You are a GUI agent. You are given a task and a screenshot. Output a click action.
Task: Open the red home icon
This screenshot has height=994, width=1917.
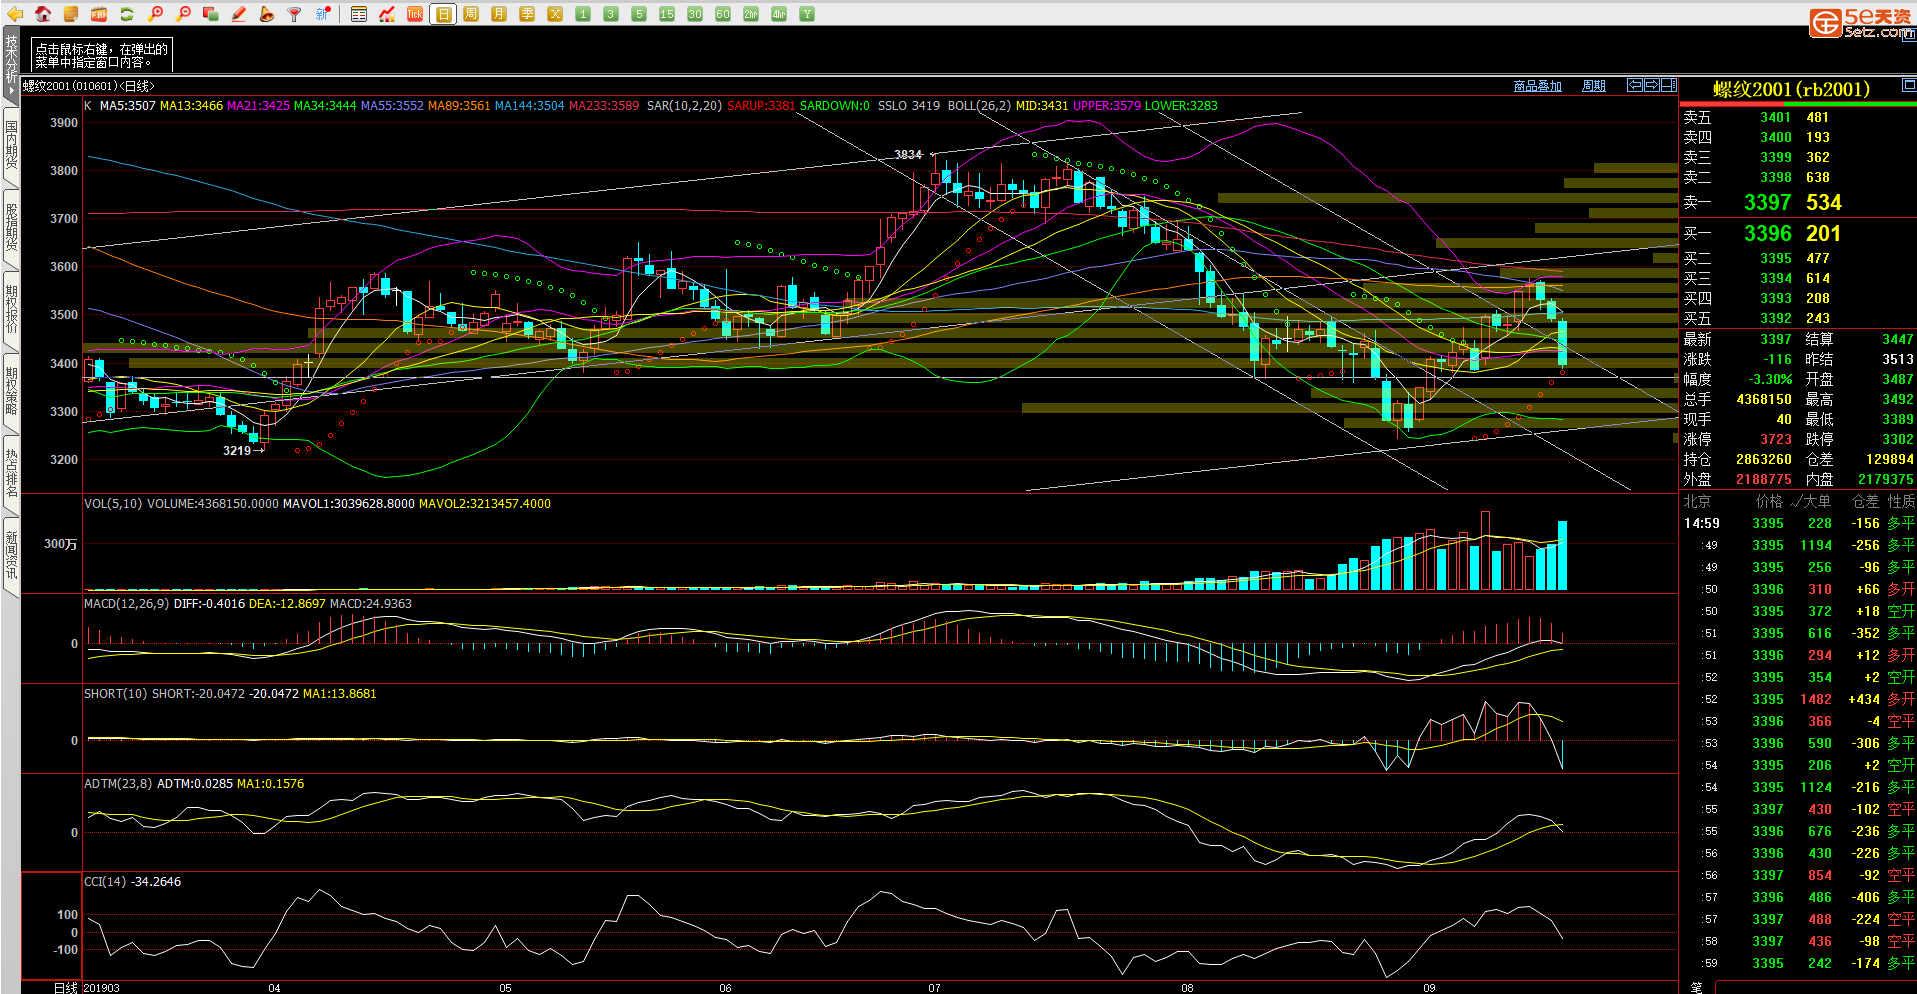pyautogui.click(x=43, y=14)
